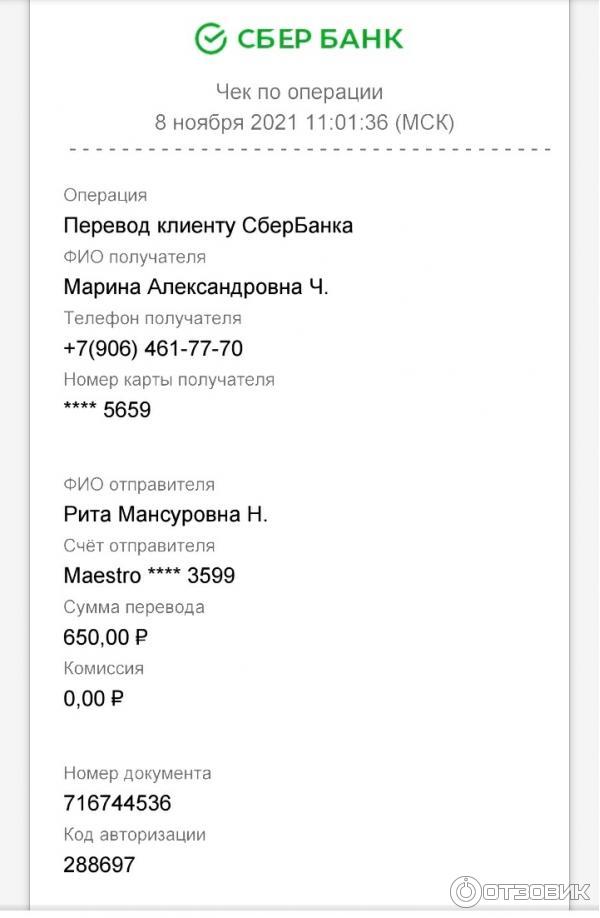Viewport: 600px width, 918px height.
Task: Select document number 716744536
Action: [x=117, y=803]
